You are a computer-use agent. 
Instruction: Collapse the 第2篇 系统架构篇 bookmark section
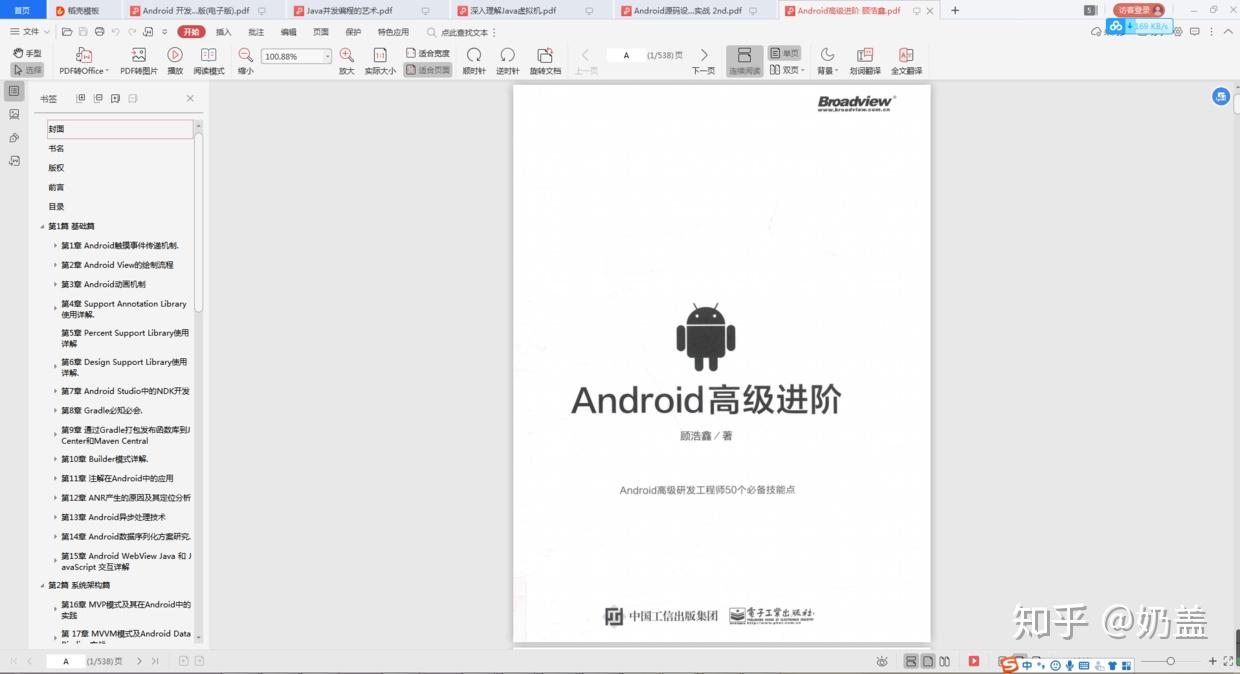pos(43,585)
